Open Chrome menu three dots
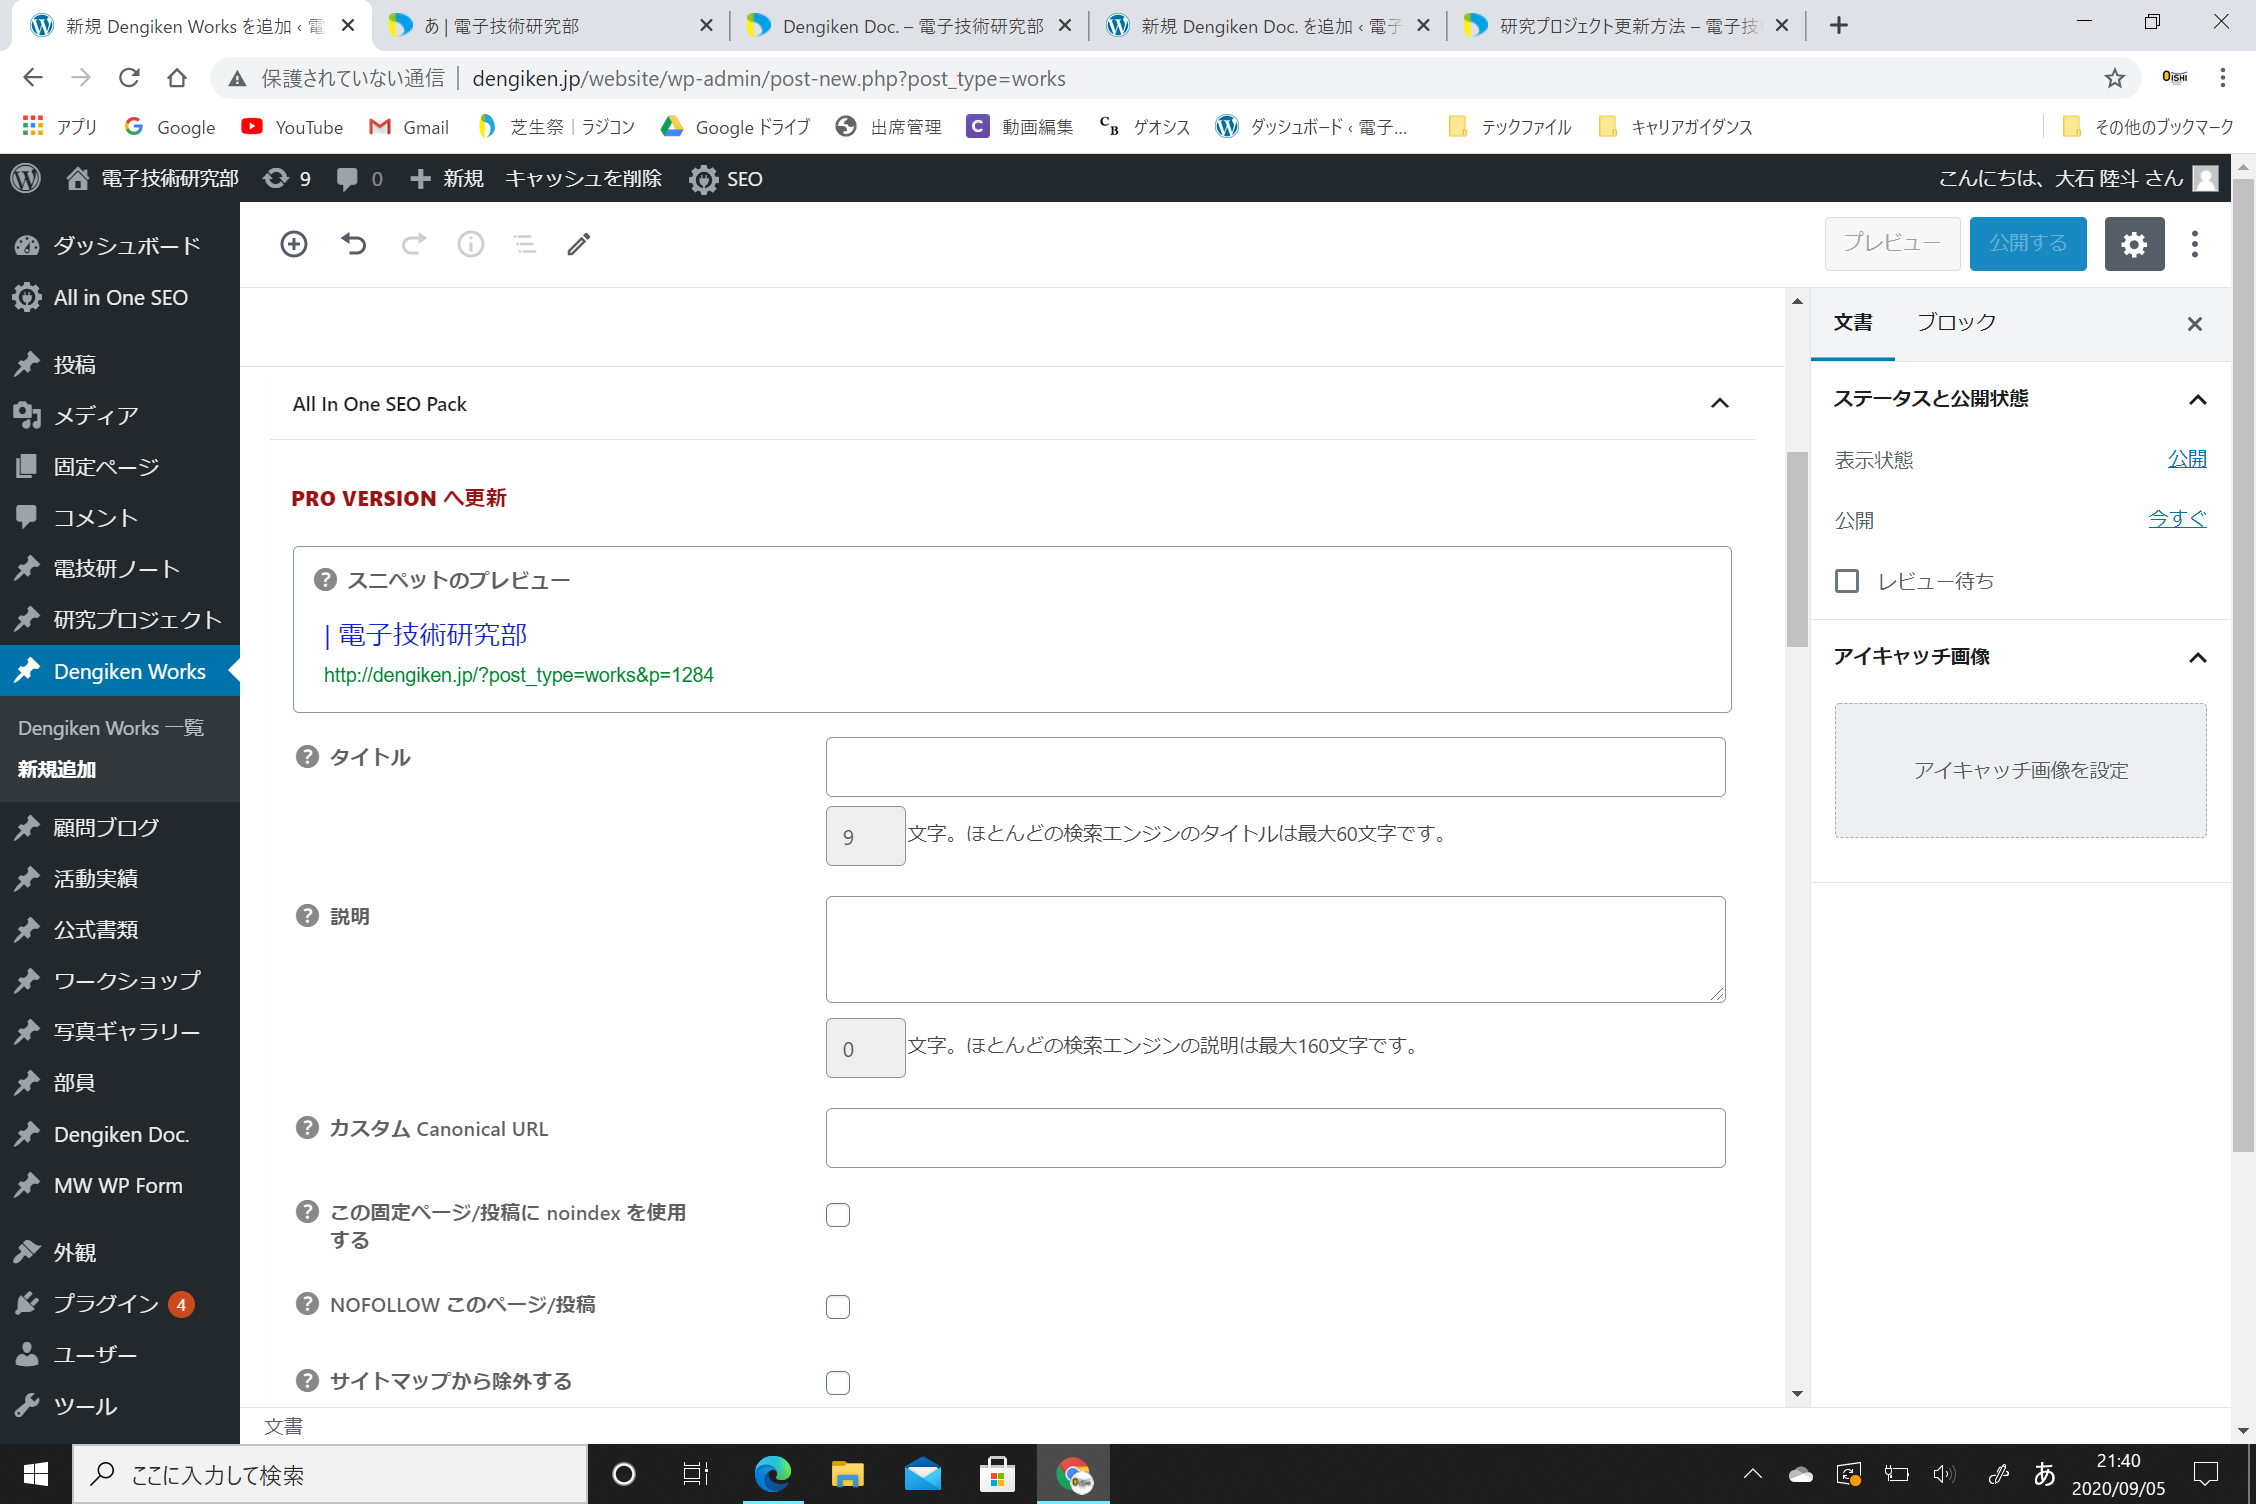This screenshot has height=1504, width=2256. (x=2223, y=78)
